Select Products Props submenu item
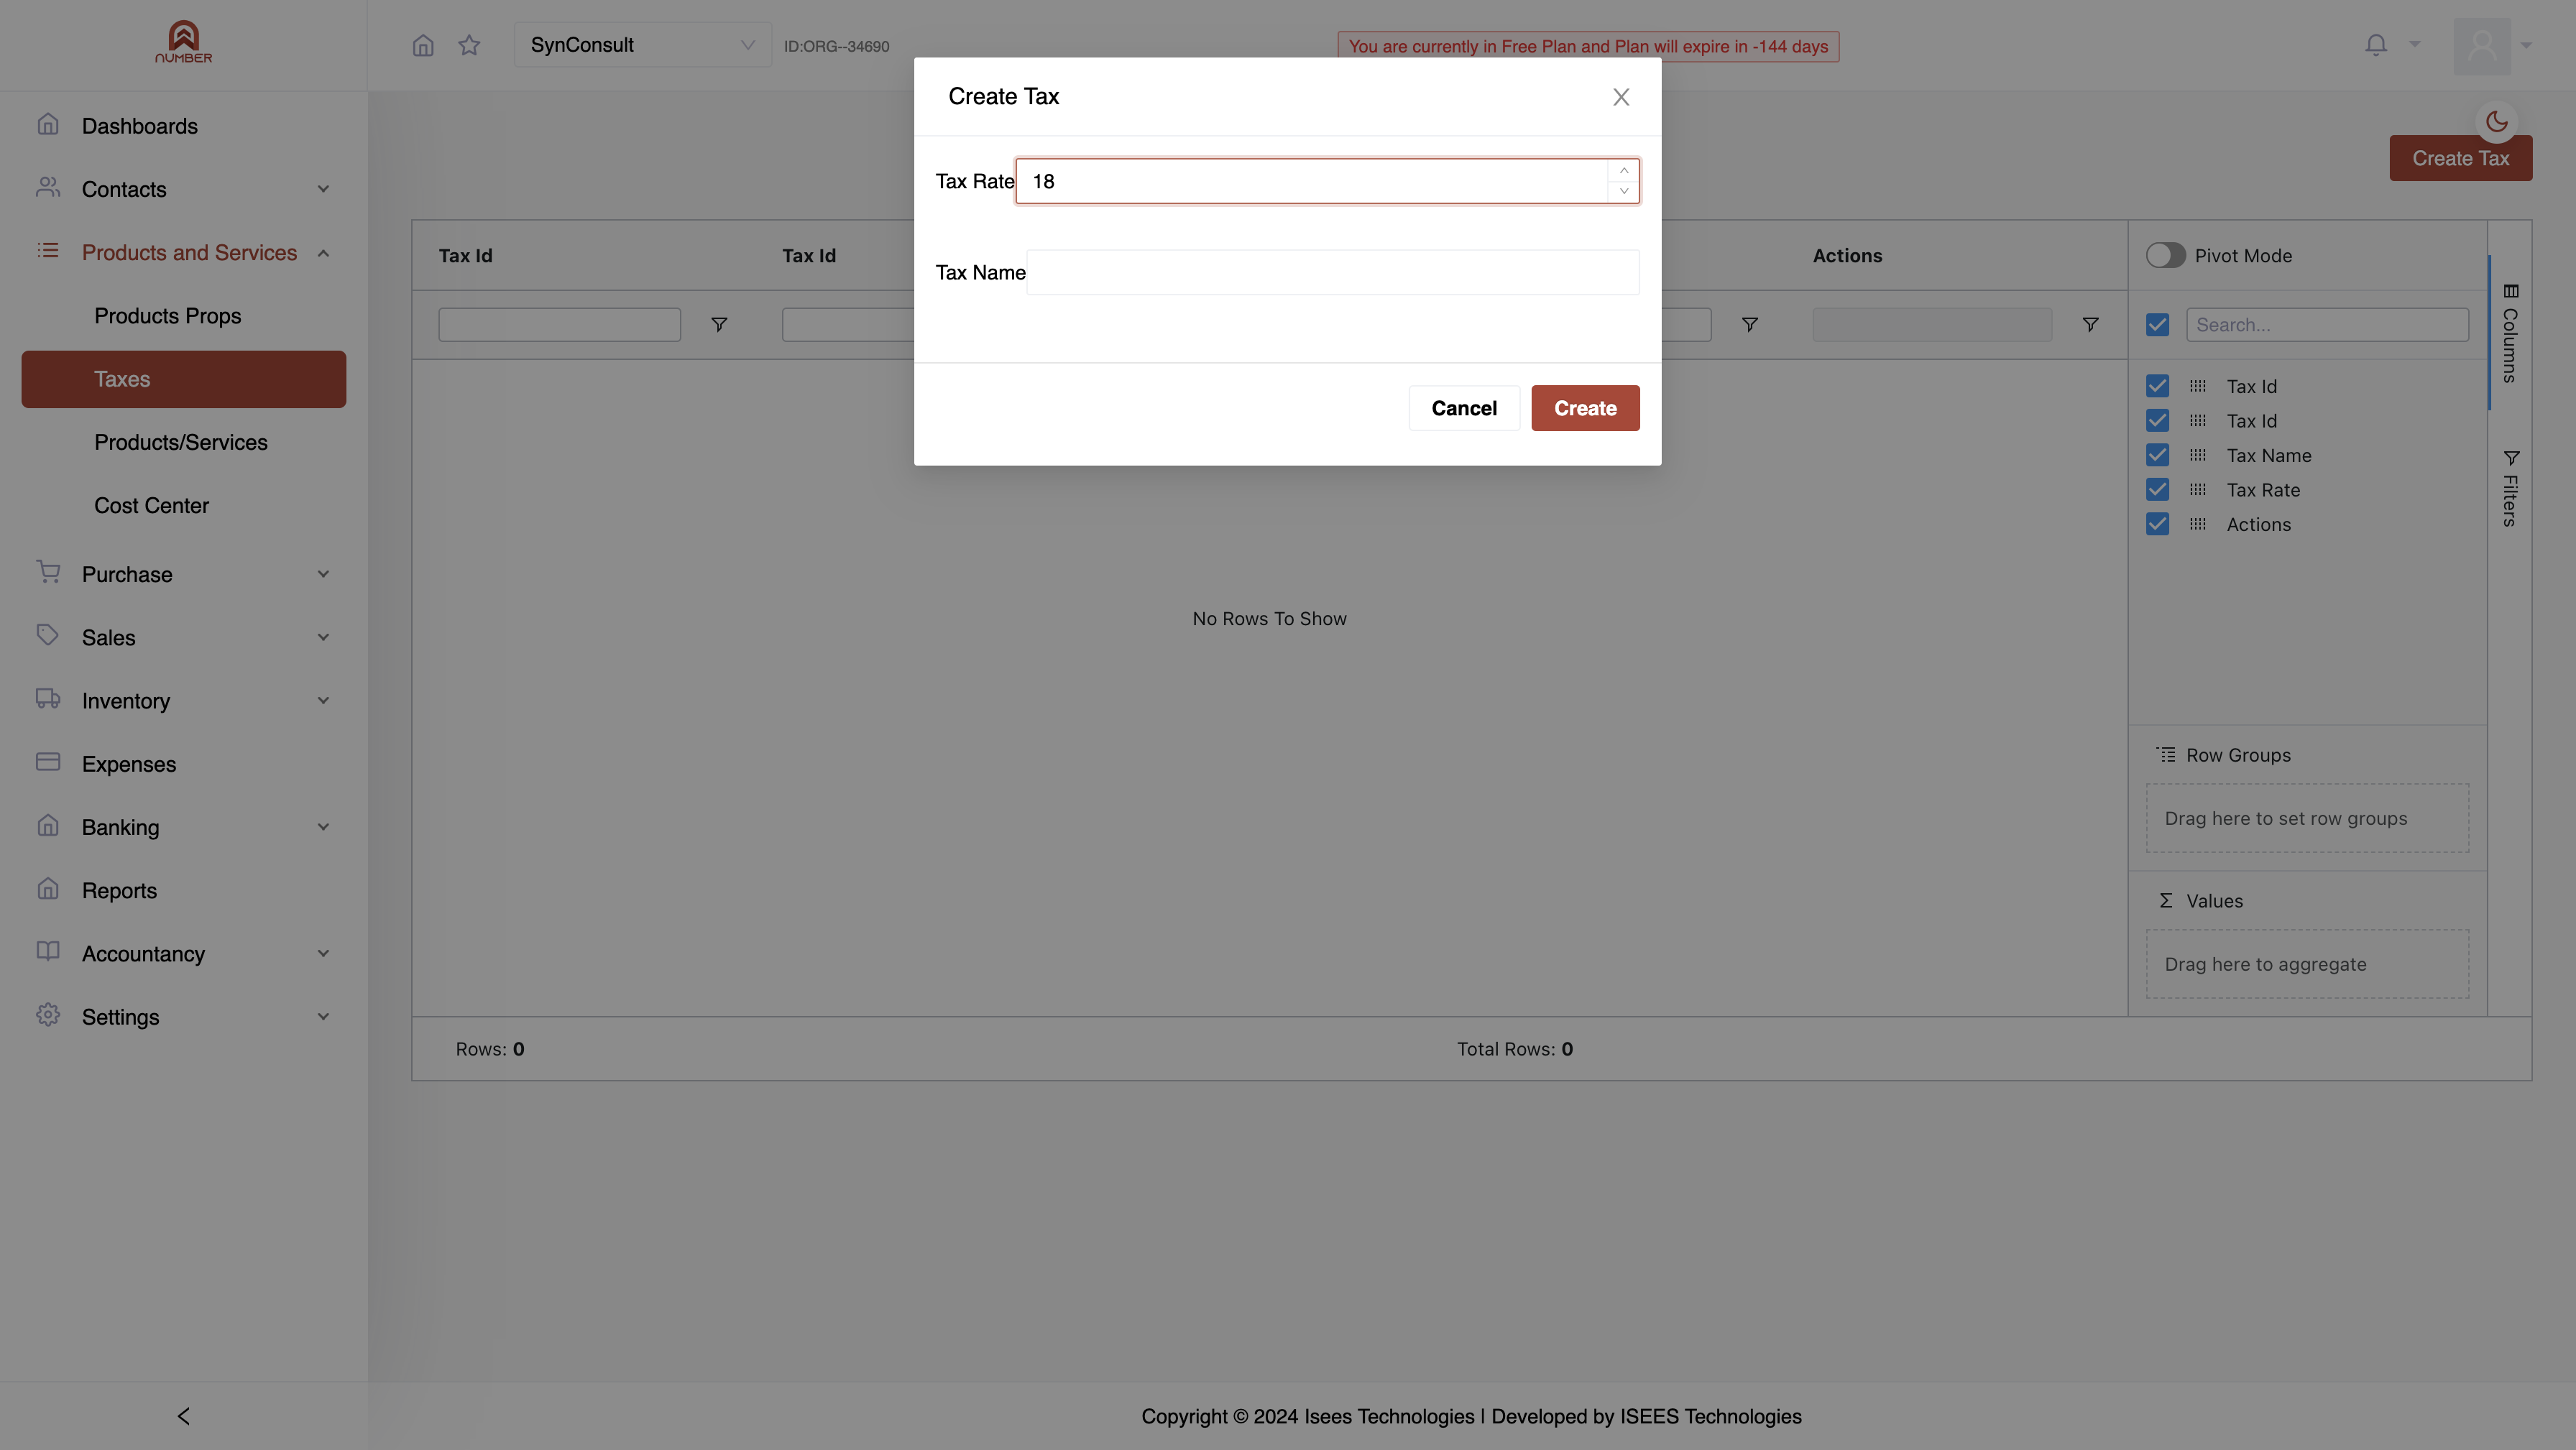This screenshot has width=2576, height=1450. tap(184, 316)
